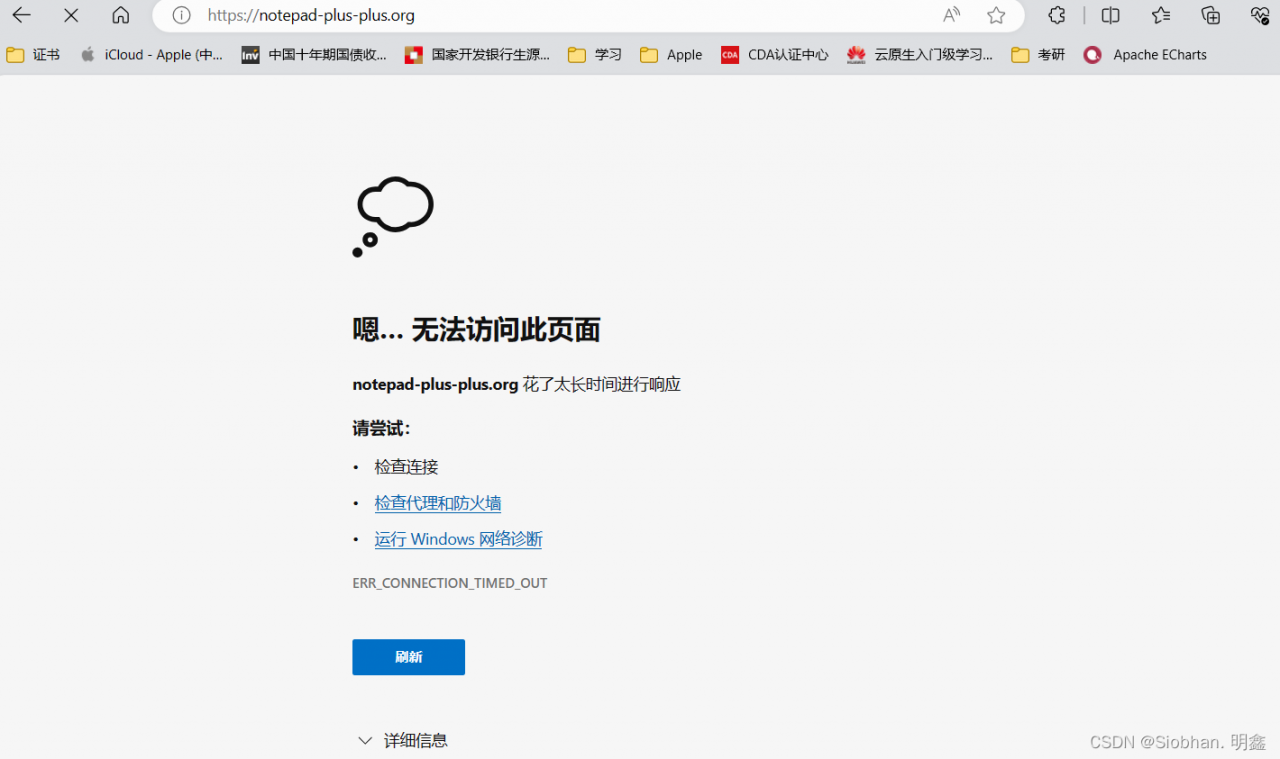Open the Collections icon

tap(1210, 15)
